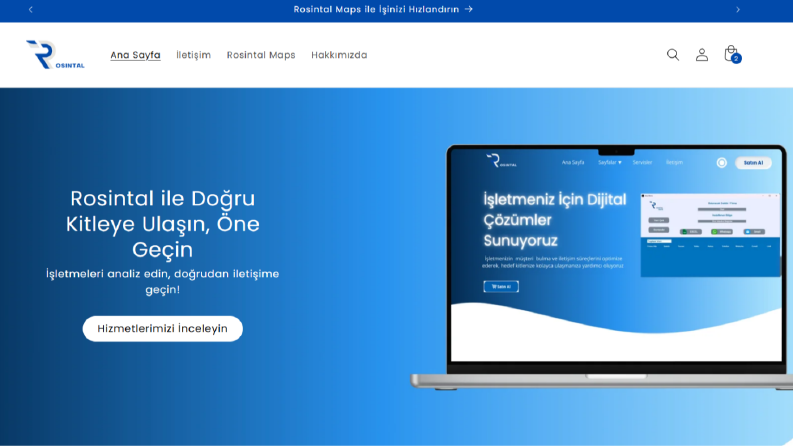Click the Hizmetlerimizi İnceleyin button
This screenshot has width=793, height=446.
[x=162, y=329]
